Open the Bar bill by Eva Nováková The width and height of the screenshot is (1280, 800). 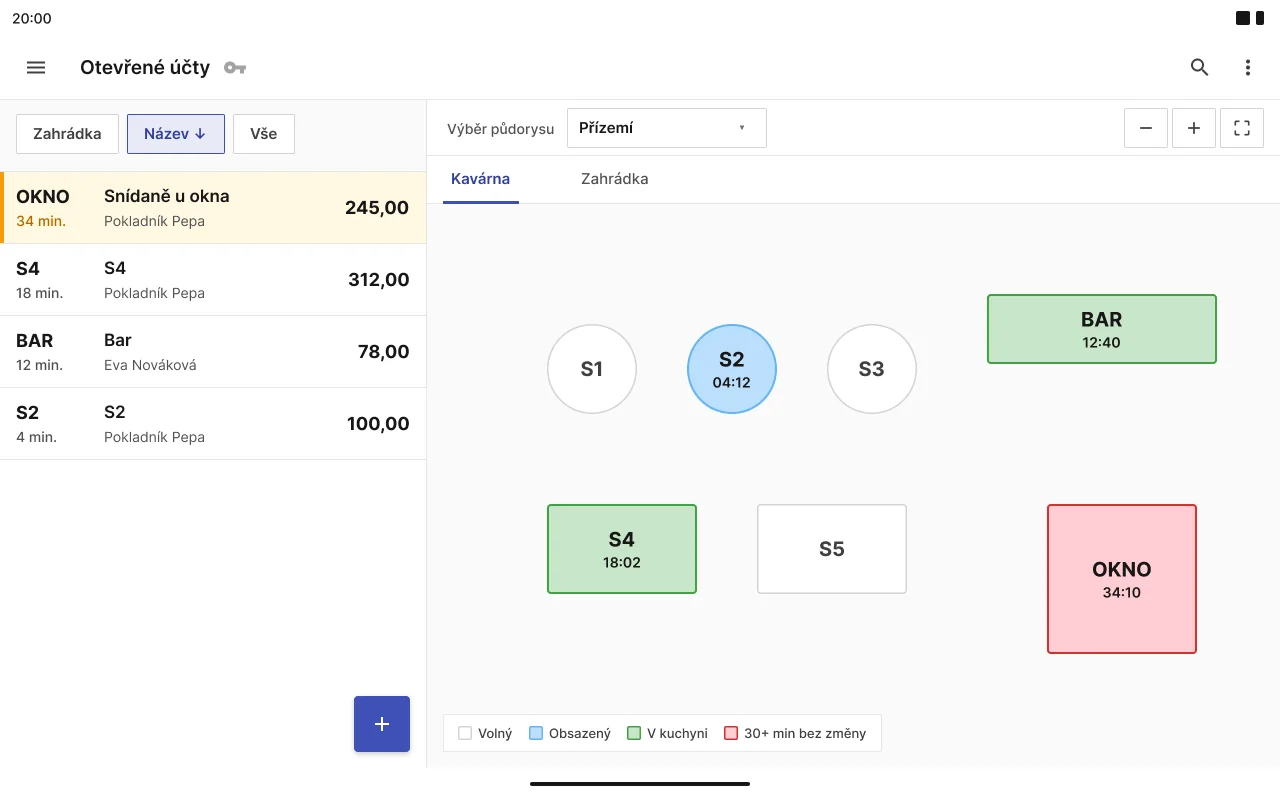click(213, 352)
